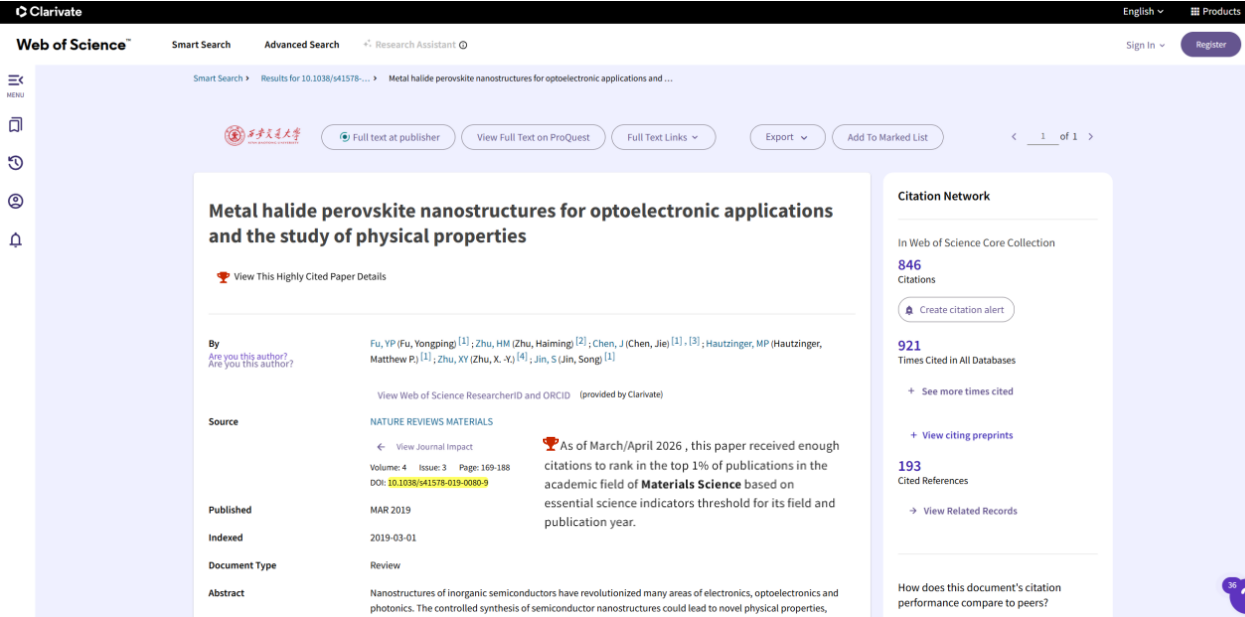Click the record page number field
The height and width of the screenshot is (617, 1245).
(x=1043, y=137)
